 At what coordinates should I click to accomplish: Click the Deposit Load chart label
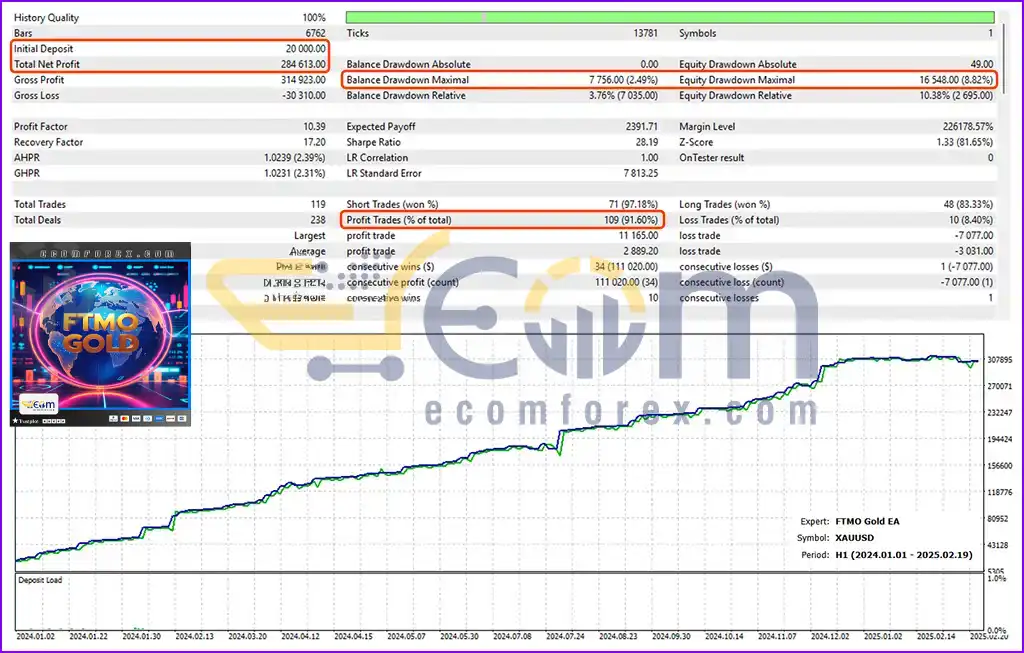pos(40,580)
